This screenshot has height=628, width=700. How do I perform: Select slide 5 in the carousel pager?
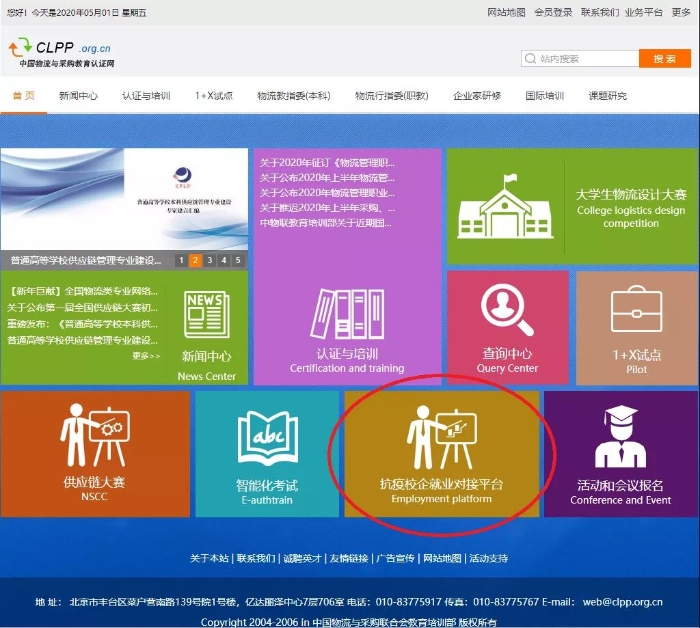point(238,261)
